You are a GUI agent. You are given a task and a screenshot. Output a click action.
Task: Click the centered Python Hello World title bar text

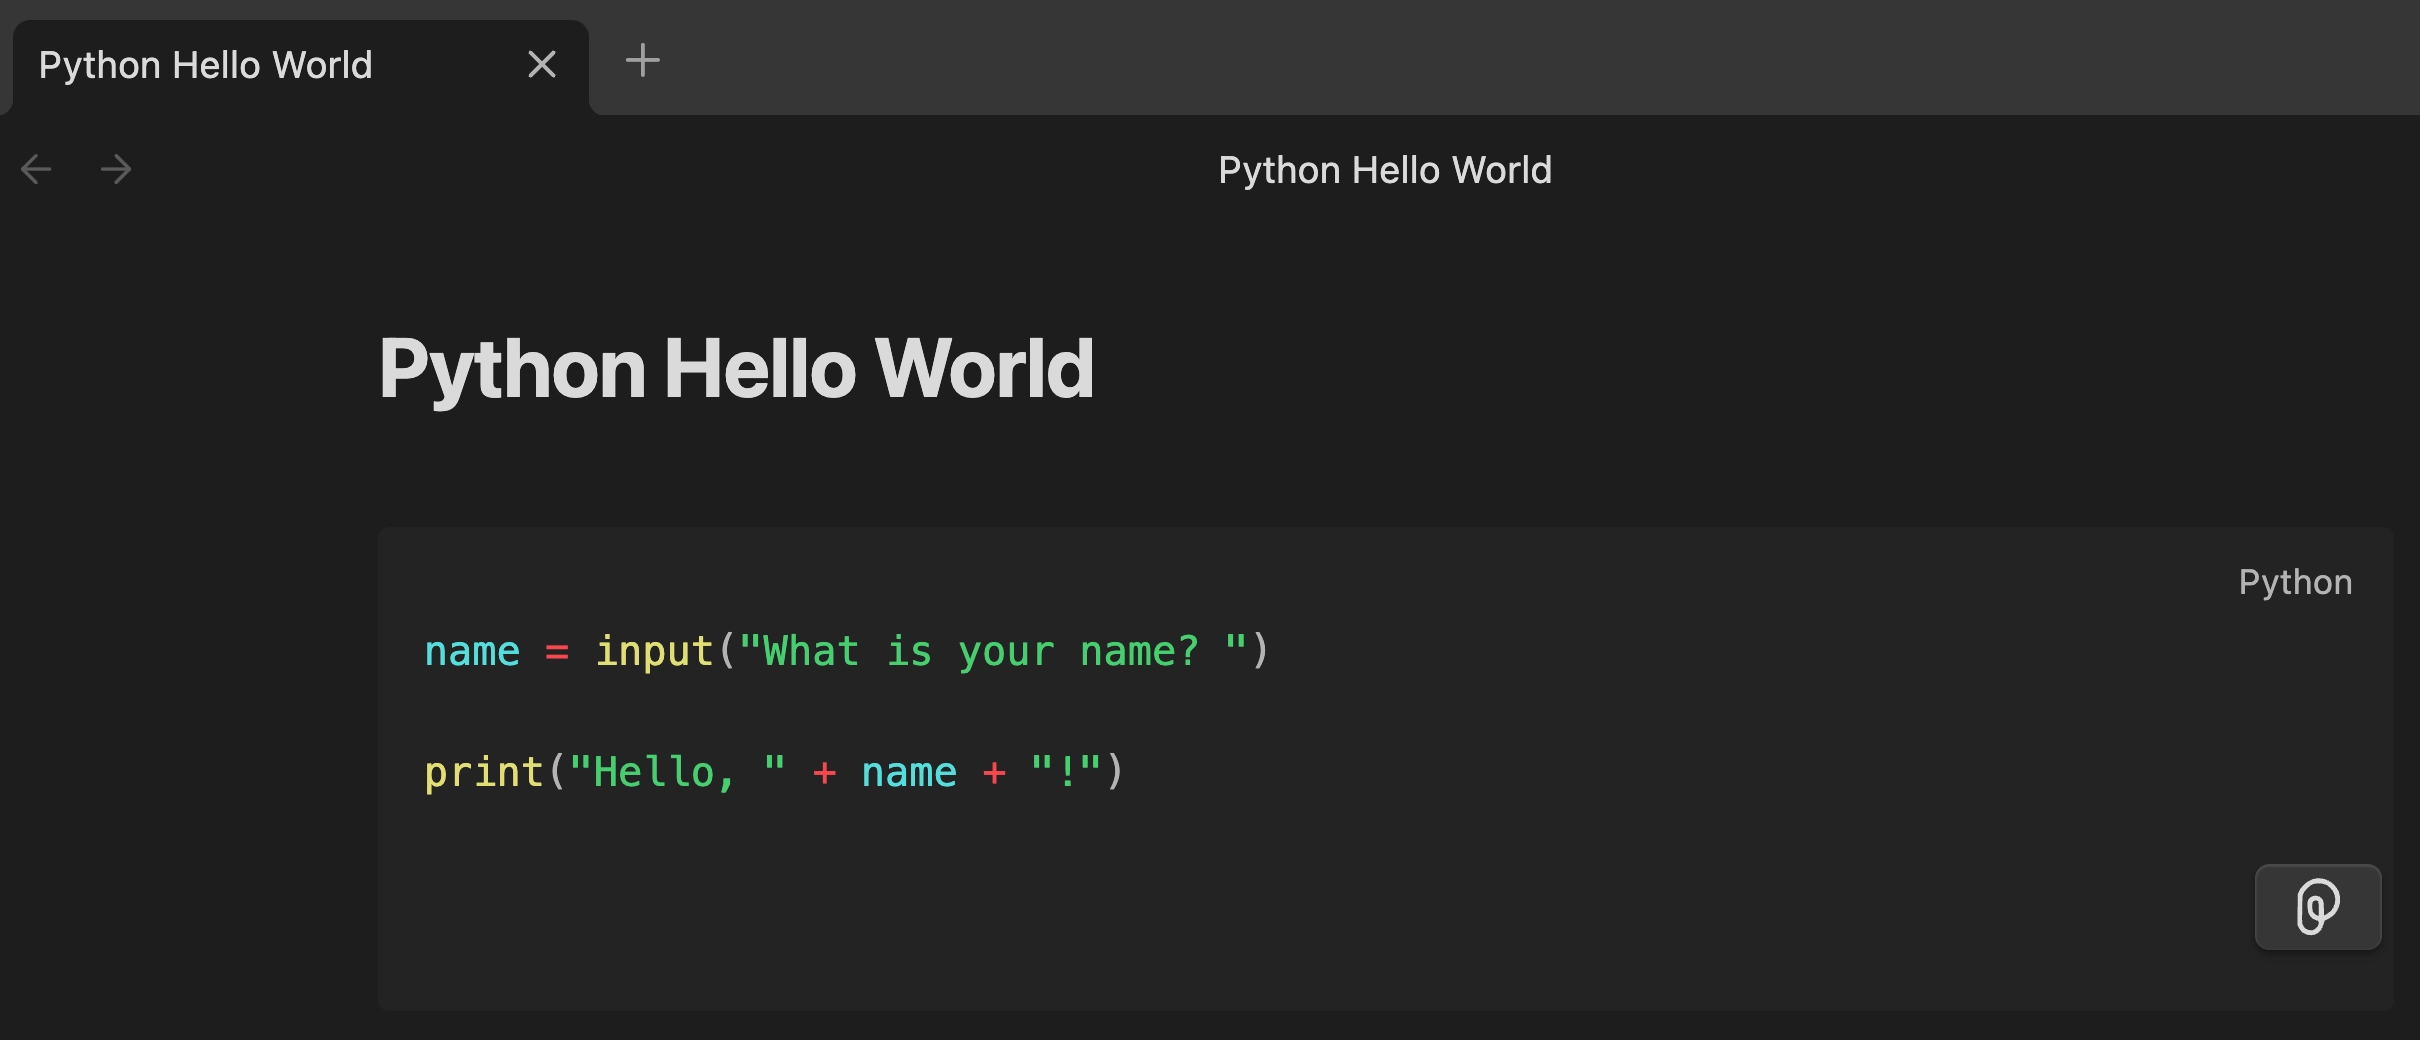[1384, 169]
